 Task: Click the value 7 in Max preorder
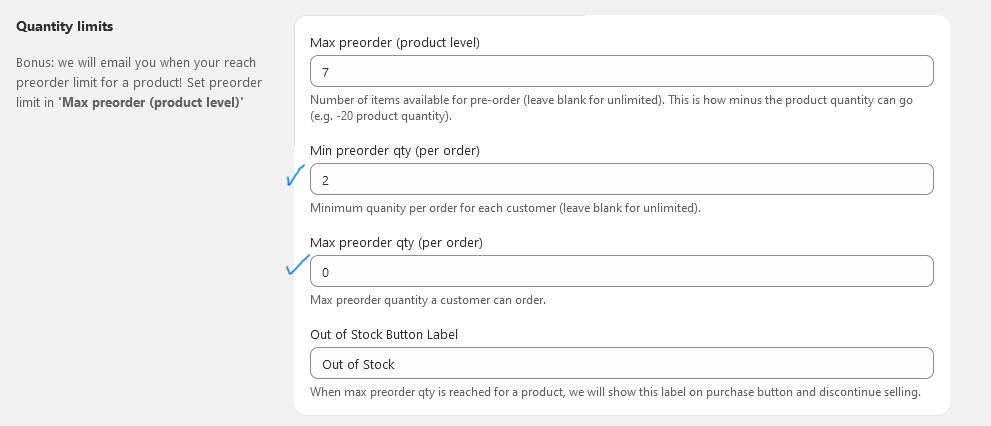click(325, 72)
